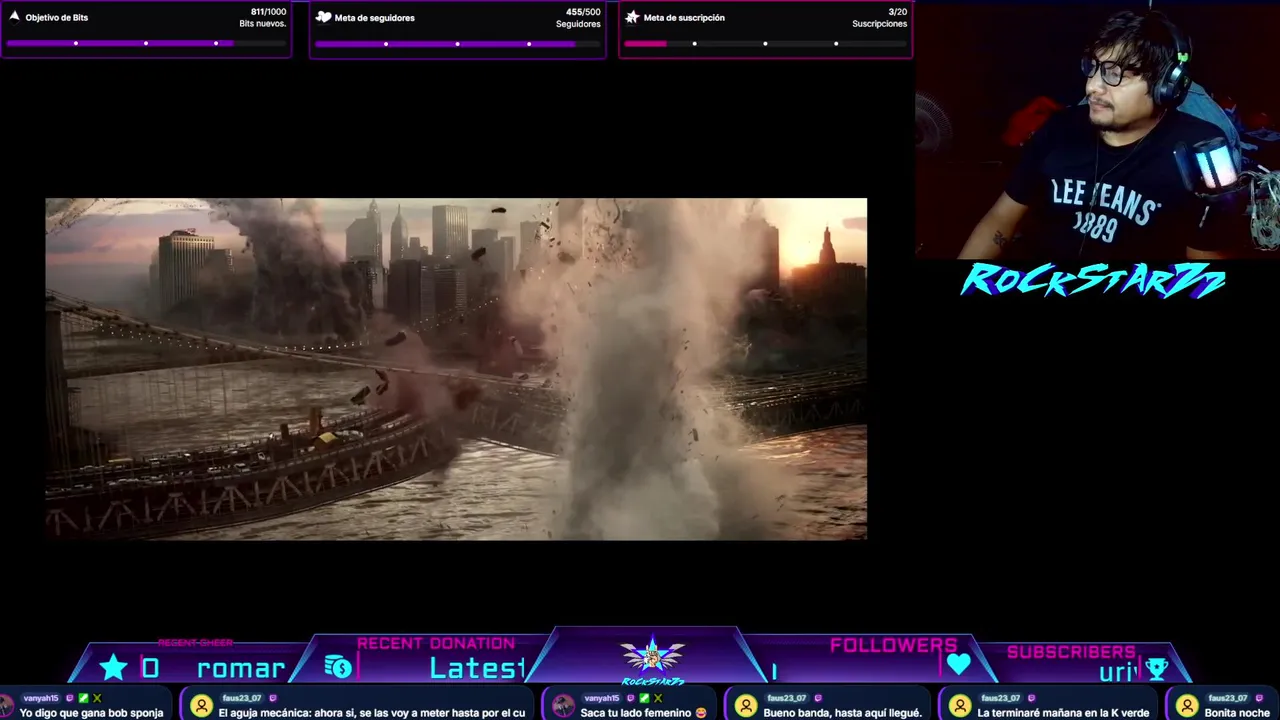The height and width of the screenshot is (720, 1280).
Task: Click chat message 'Bonita noche'
Action: [1237, 713]
